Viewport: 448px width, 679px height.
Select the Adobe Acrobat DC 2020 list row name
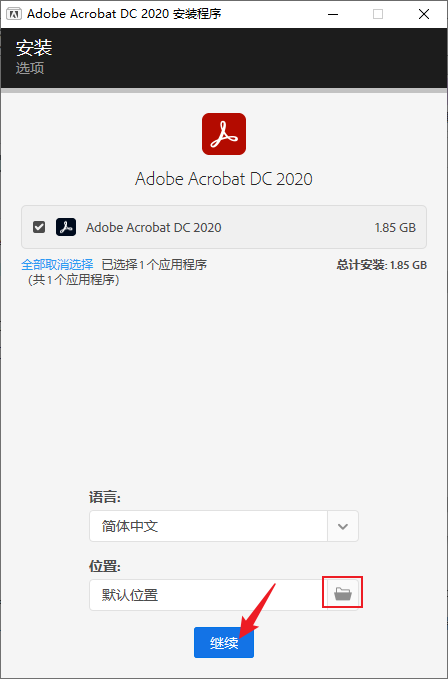click(x=154, y=227)
